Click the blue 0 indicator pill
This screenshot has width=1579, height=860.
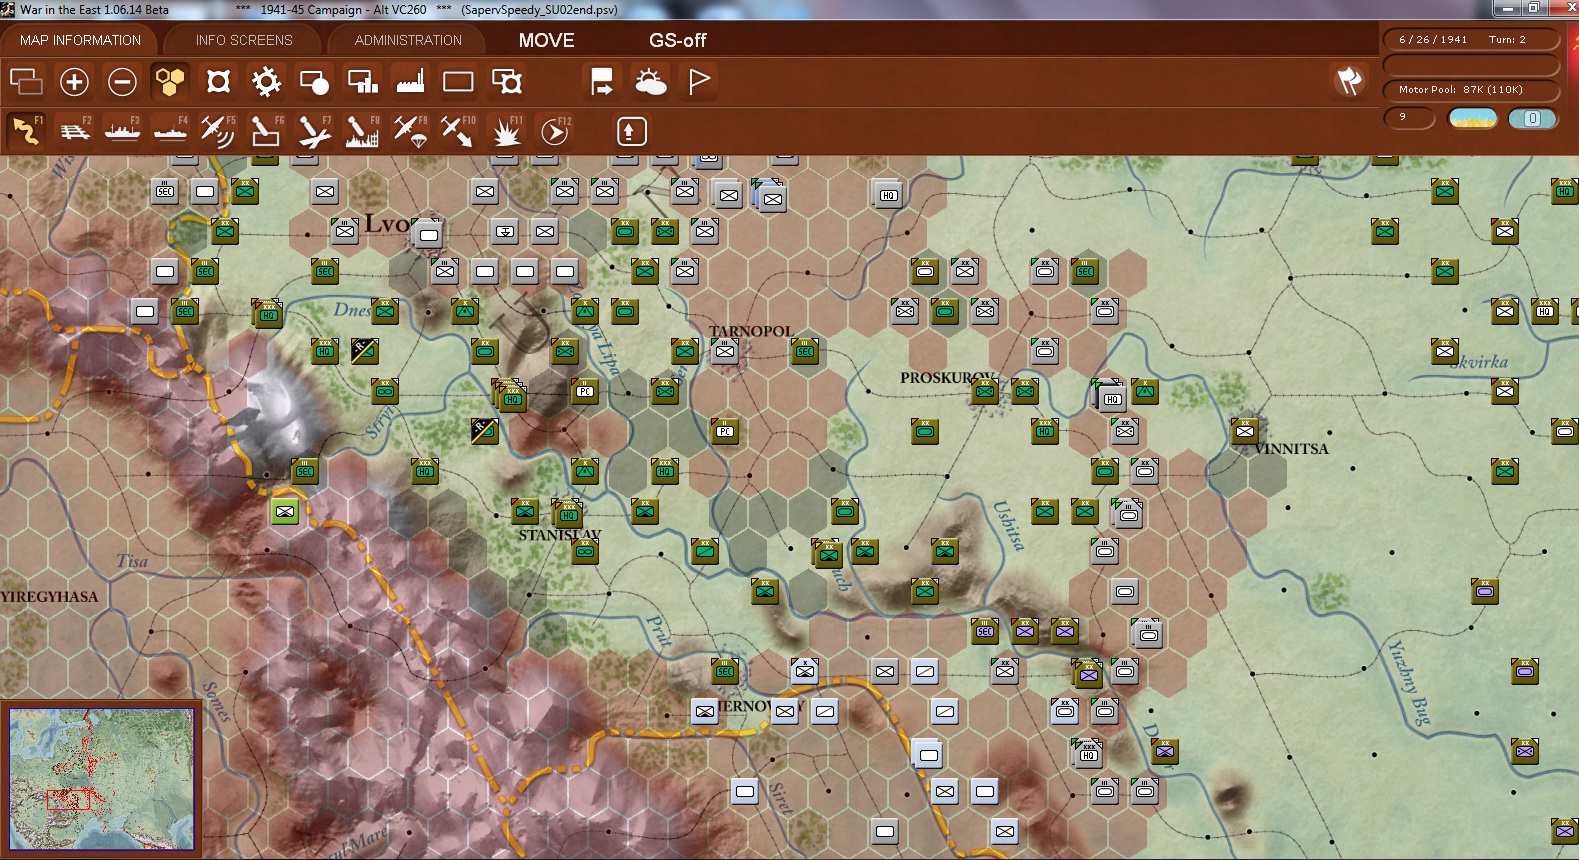[1532, 118]
